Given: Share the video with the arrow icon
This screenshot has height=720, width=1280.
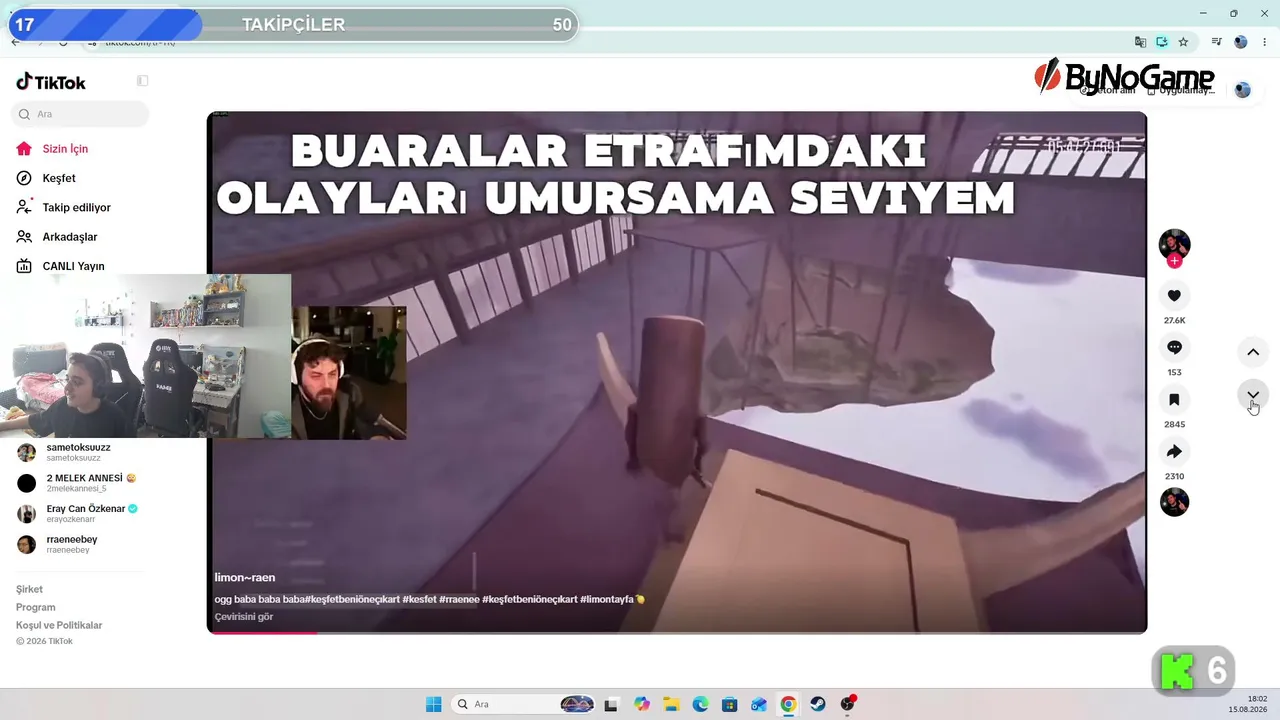Looking at the screenshot, I should pyautogui.click(x=1174, y=451).
